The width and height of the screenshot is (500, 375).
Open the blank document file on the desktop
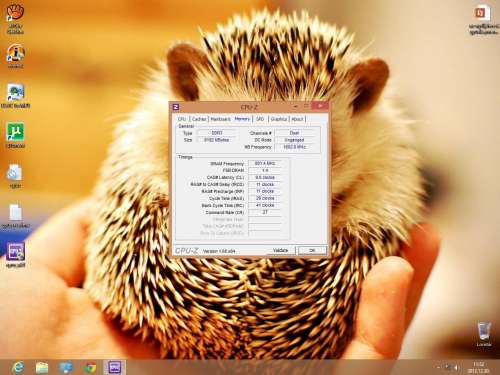15,216
